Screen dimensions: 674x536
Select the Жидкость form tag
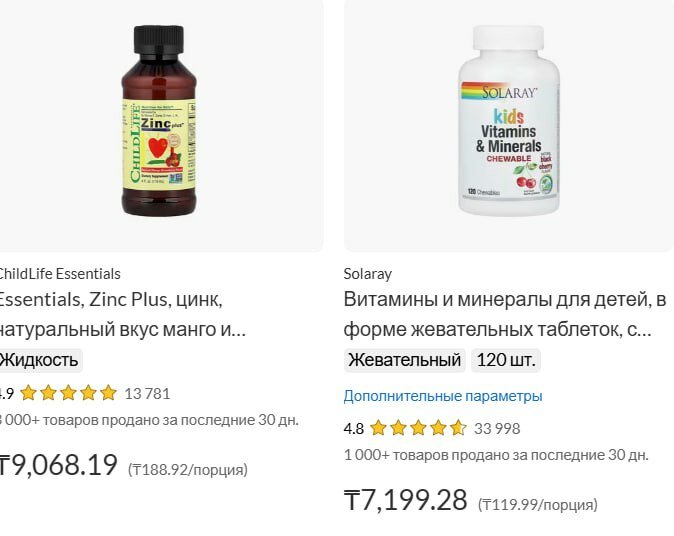point(40,360)
